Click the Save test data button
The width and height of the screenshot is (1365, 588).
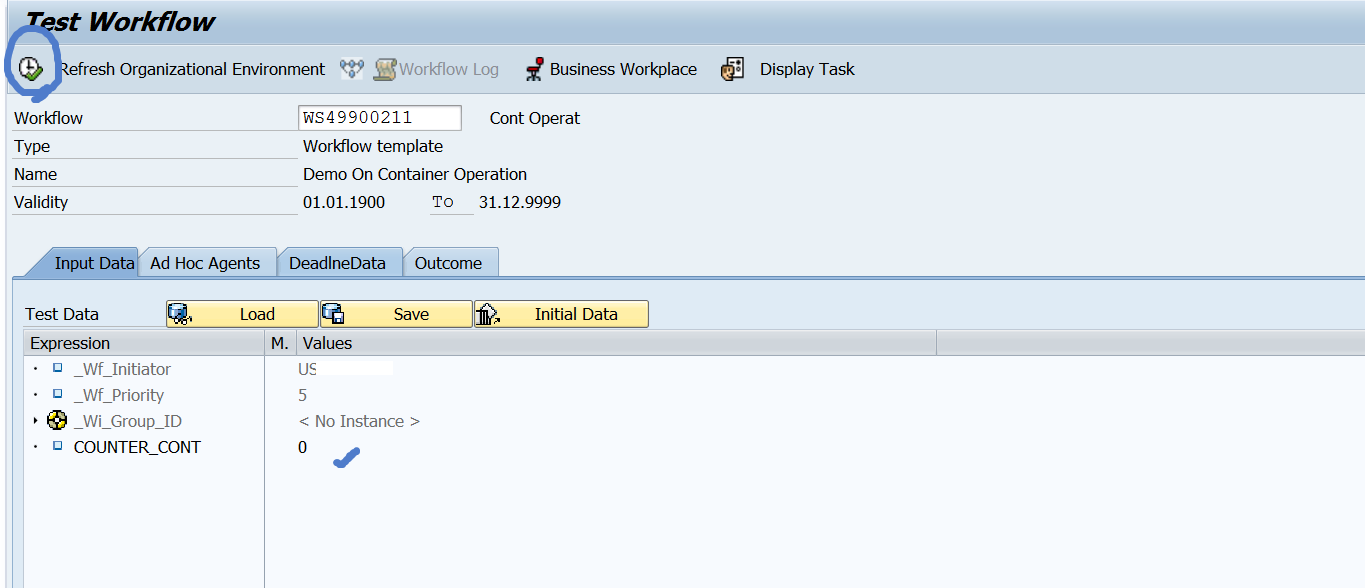tap(396, 314)
